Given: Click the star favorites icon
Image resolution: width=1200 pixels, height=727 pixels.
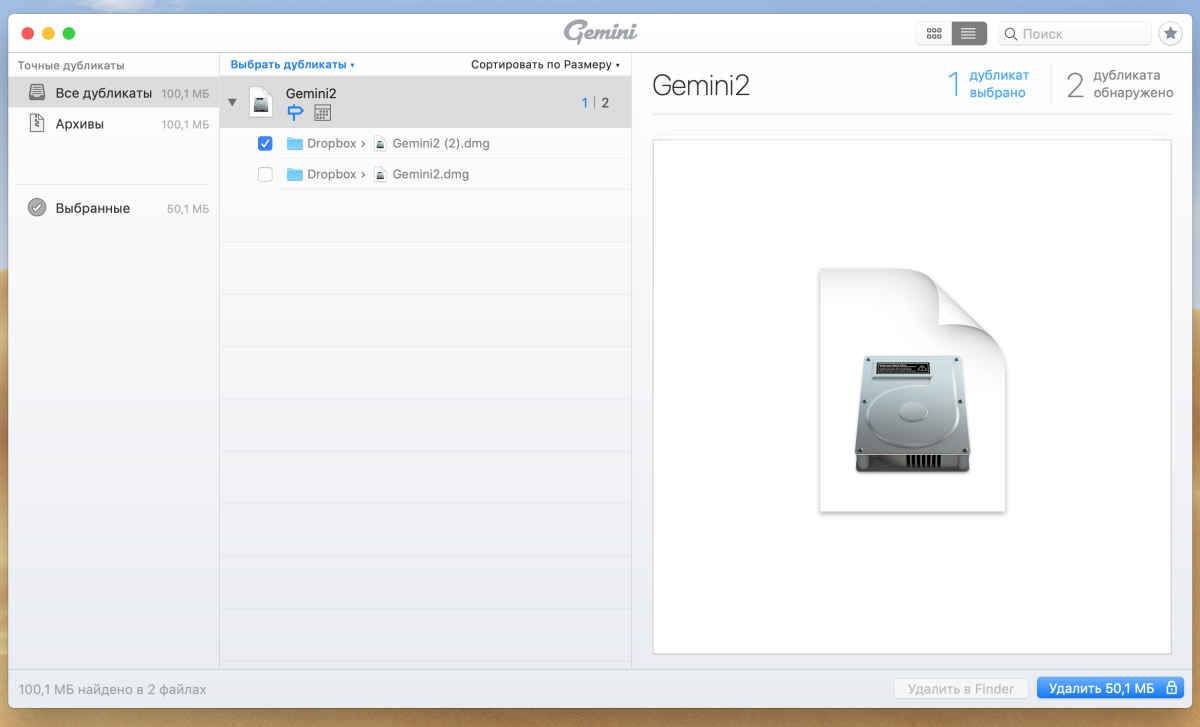Looking at the screenshot, I should [x=1170, y=33].
